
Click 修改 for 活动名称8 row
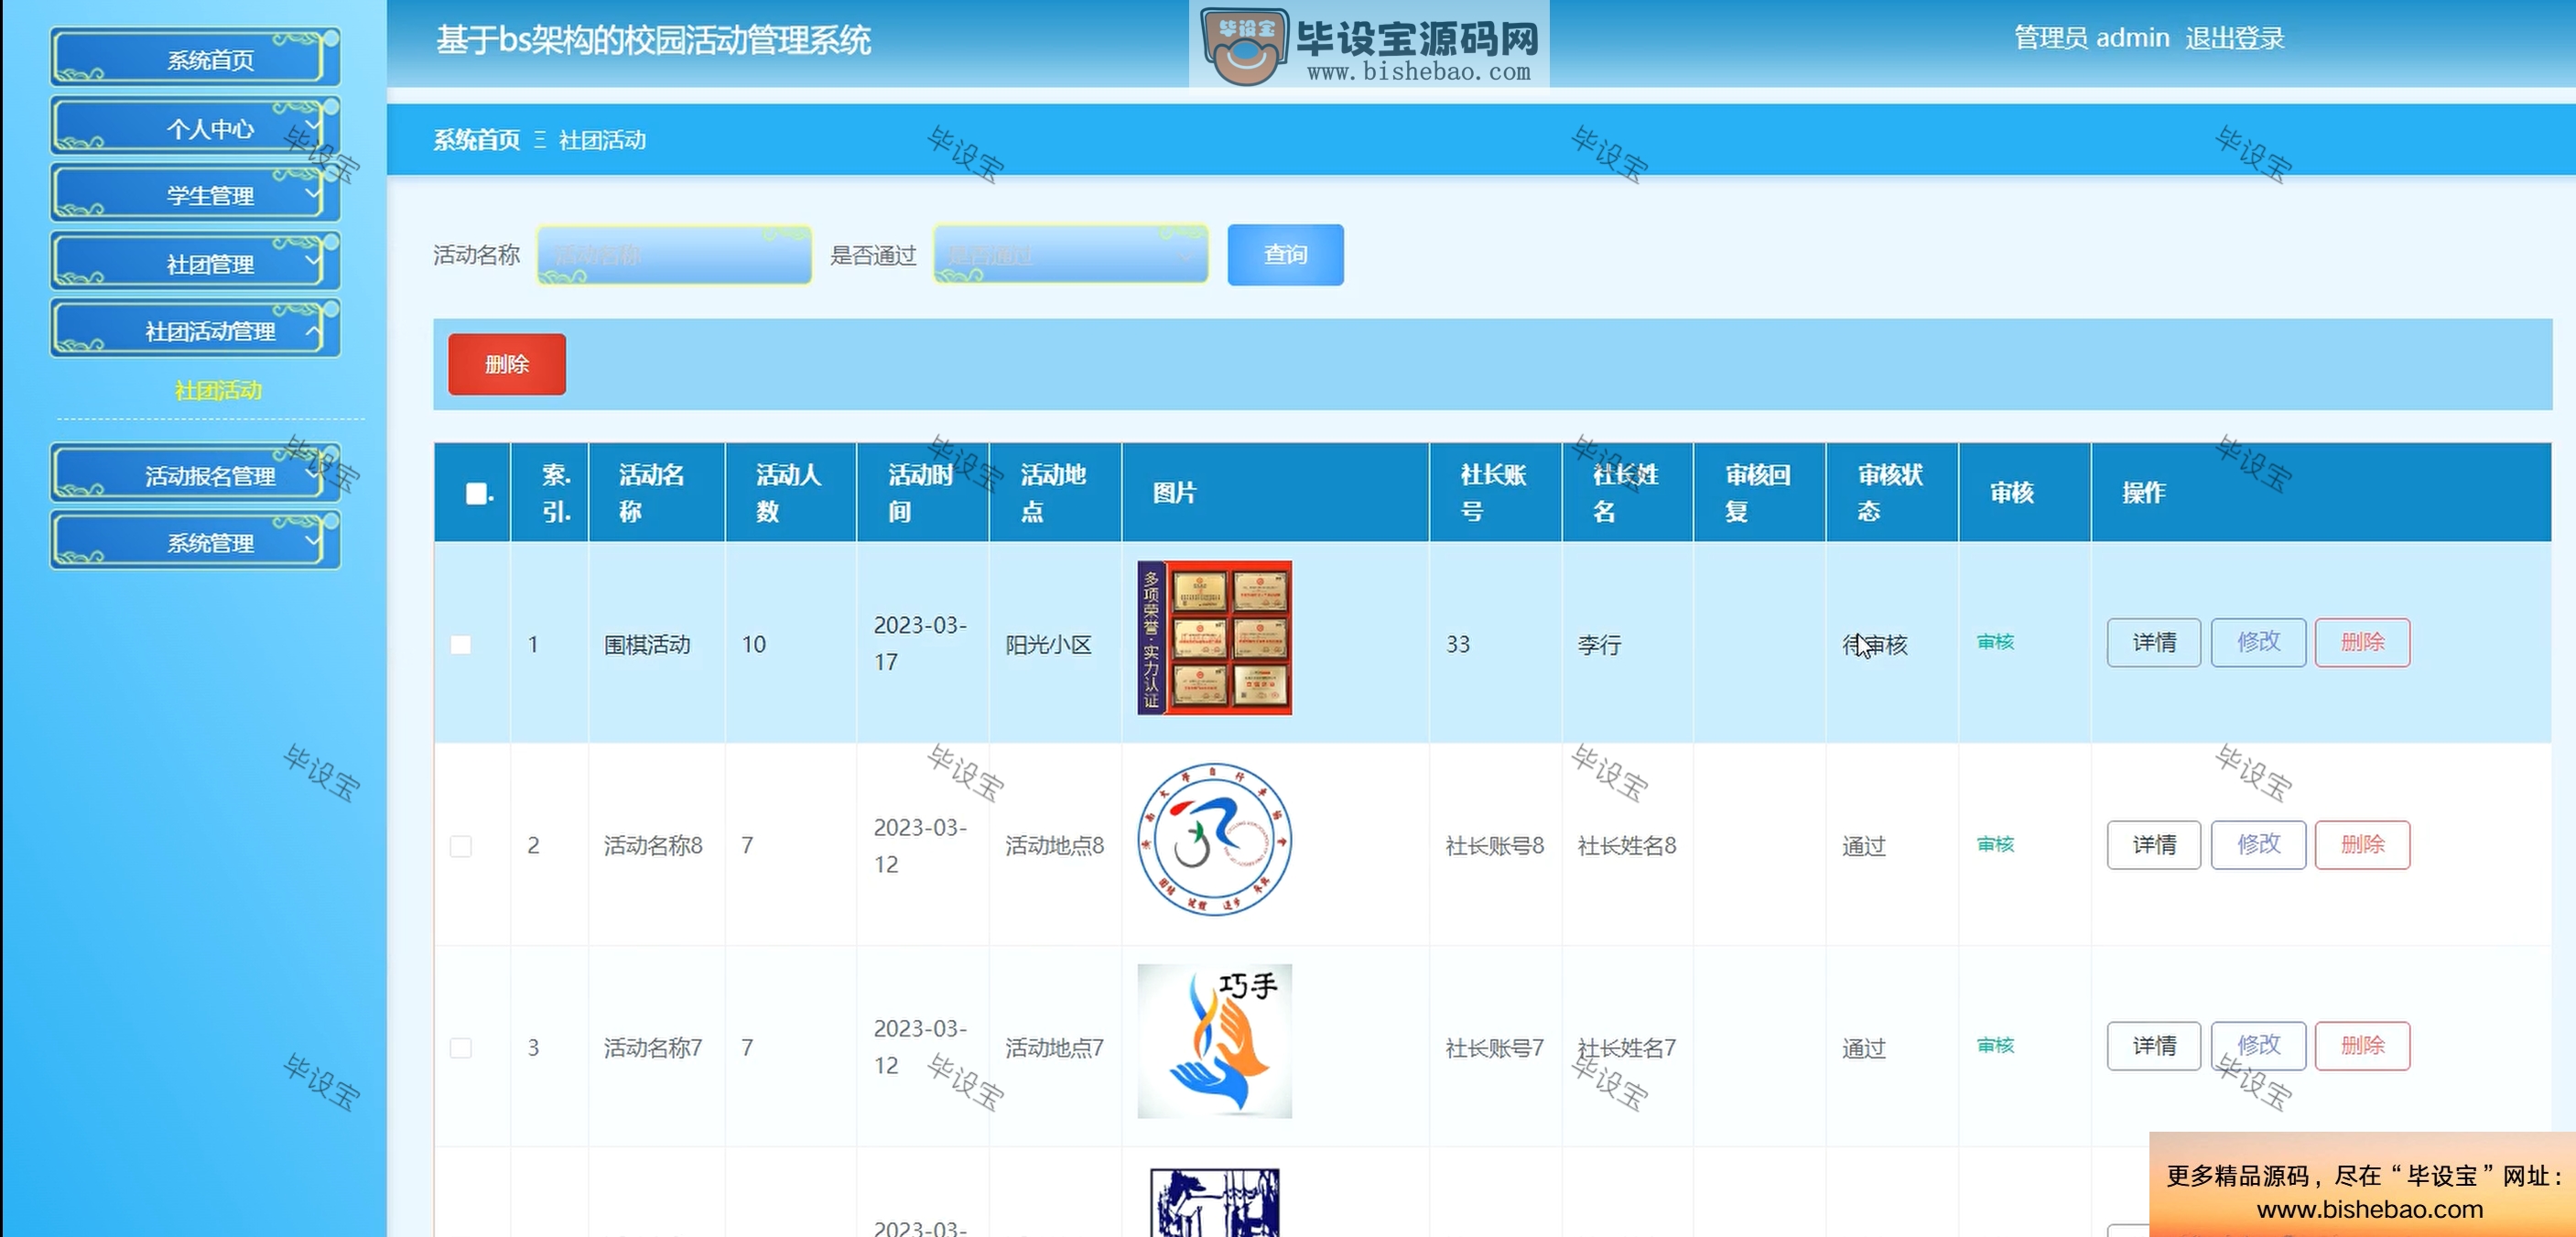[2258, 845]
